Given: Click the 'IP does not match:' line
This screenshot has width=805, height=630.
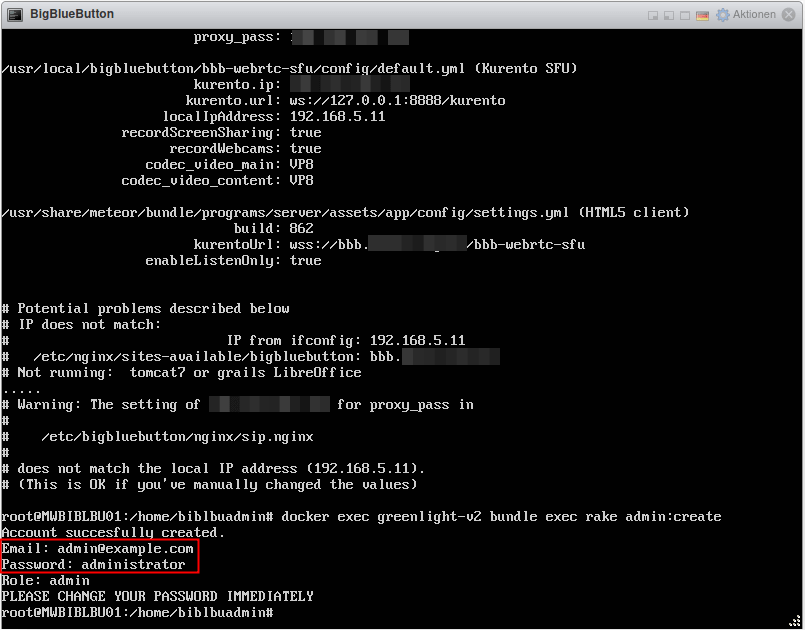Looking at the screenshot, I should [x=82, y=324].
